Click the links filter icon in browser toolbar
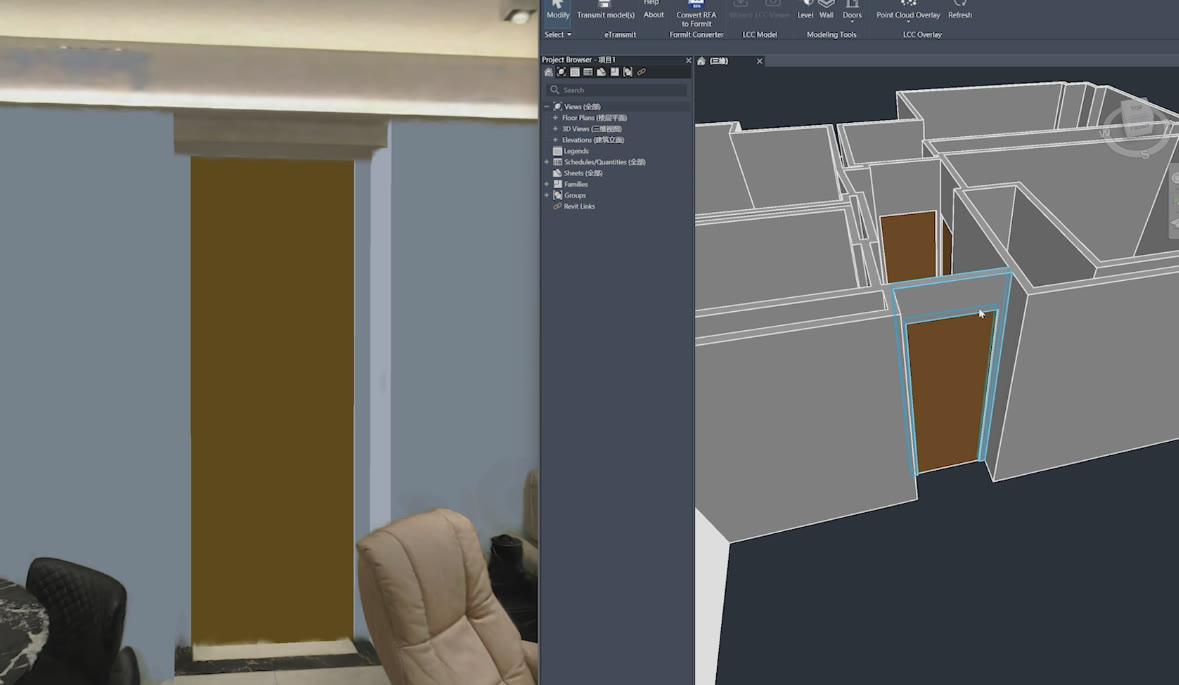The height and width of the screenshot is (685, 1179). pos(641,72)
